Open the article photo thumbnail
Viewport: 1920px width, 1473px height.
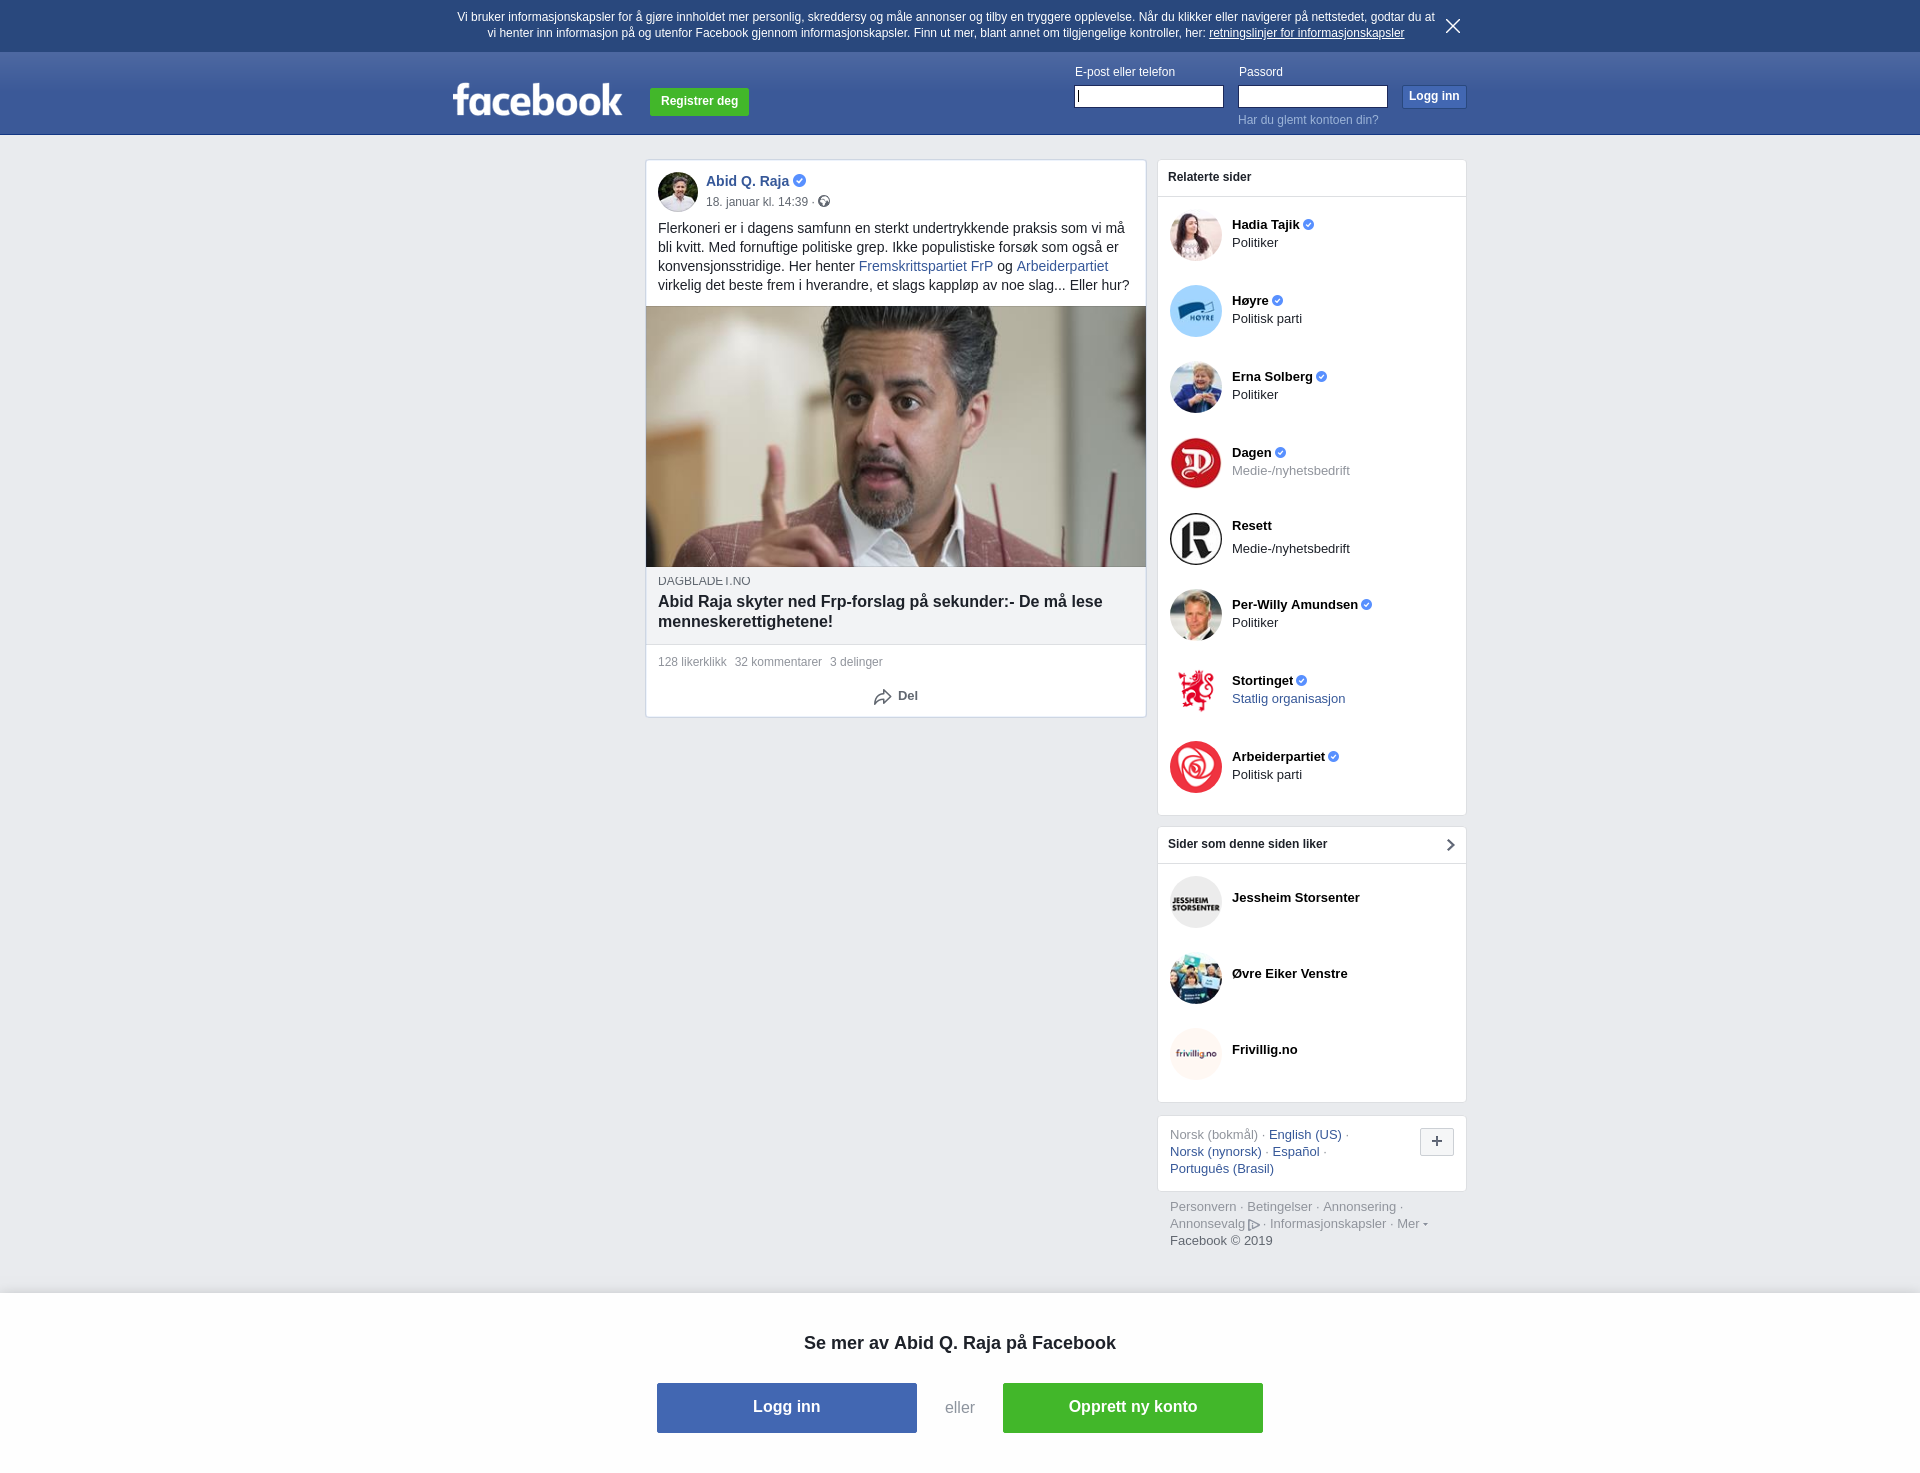pyautogui.click(x=896, y=437)
